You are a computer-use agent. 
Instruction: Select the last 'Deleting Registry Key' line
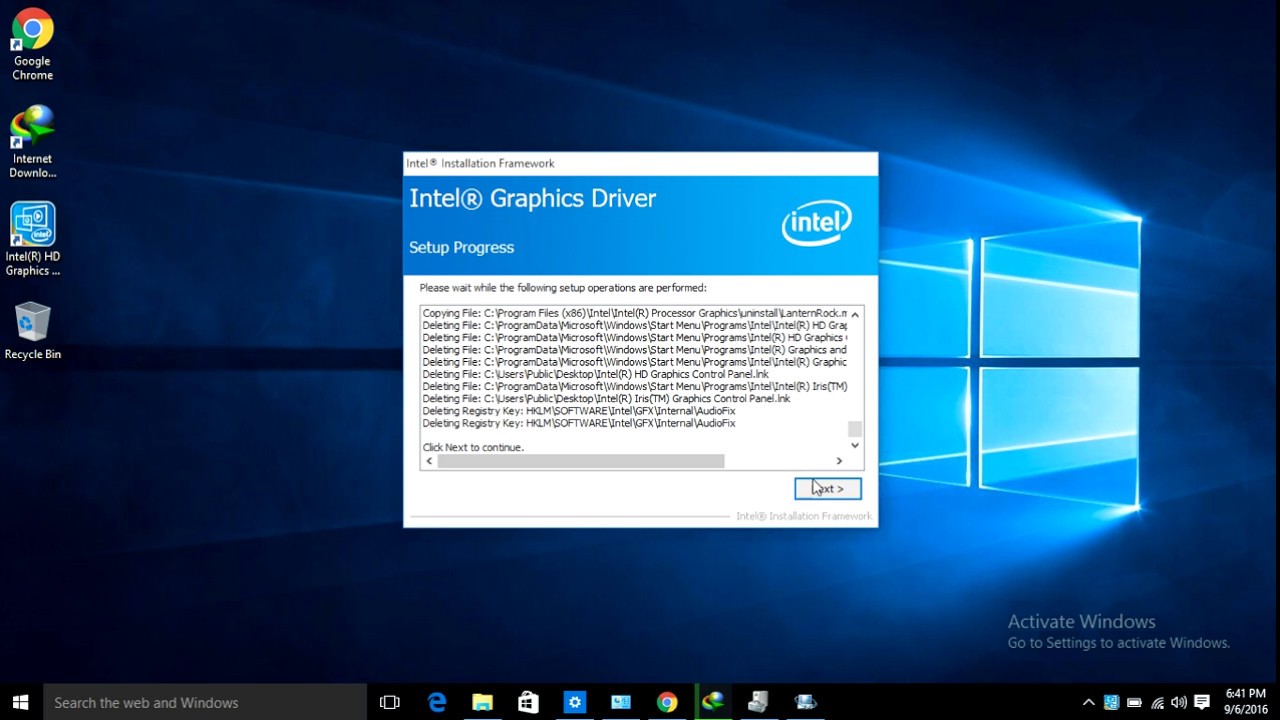coord(579,423)
